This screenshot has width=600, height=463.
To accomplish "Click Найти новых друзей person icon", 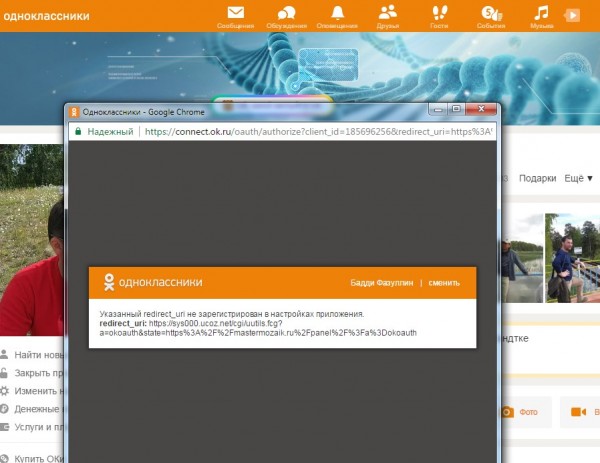I will pos(4,354).
